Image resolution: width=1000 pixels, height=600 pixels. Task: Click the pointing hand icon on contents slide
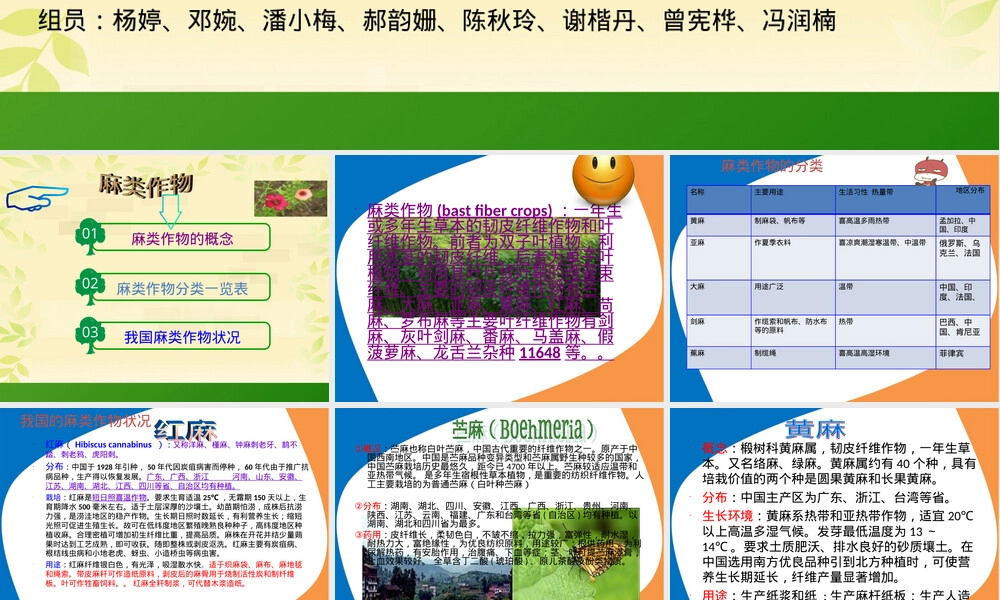pyautogui.click(x=36, y=198)
